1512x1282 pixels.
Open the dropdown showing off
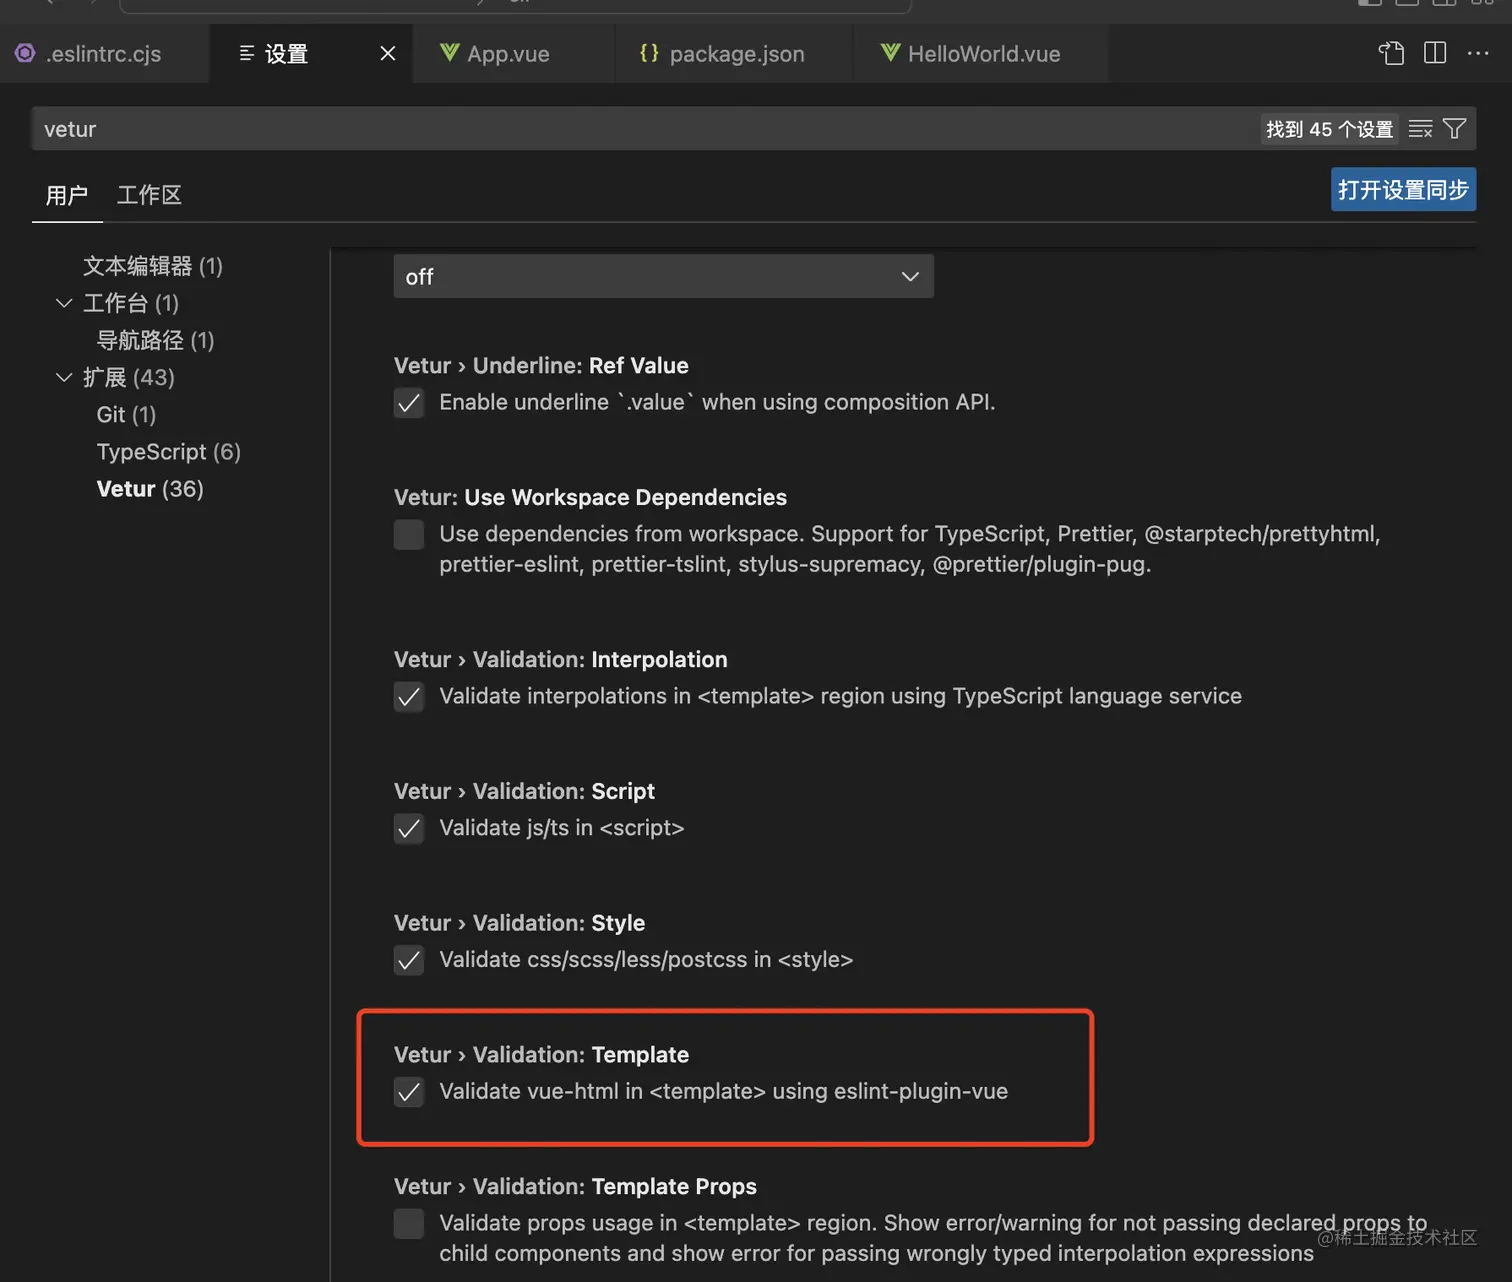coord(663,276)
